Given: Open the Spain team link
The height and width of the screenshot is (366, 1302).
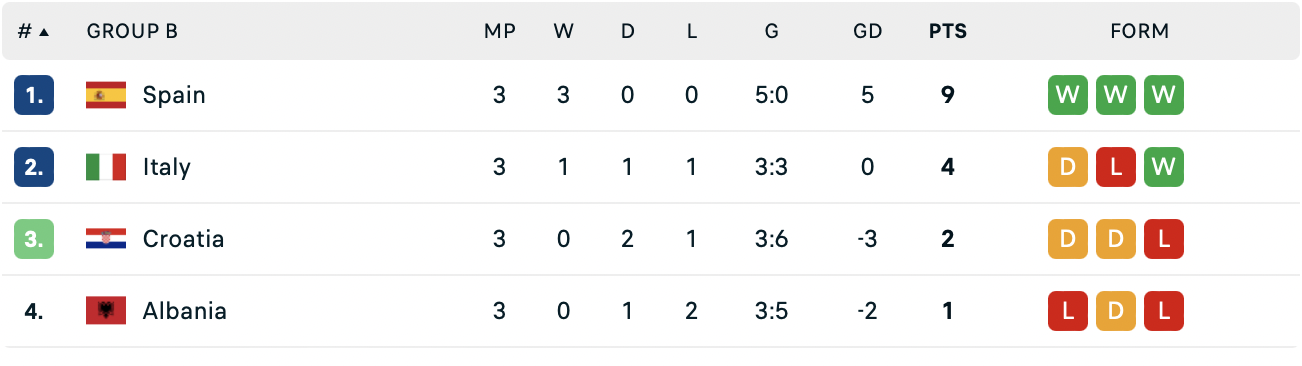Looking at the screenshot, I should coord(174,95).
